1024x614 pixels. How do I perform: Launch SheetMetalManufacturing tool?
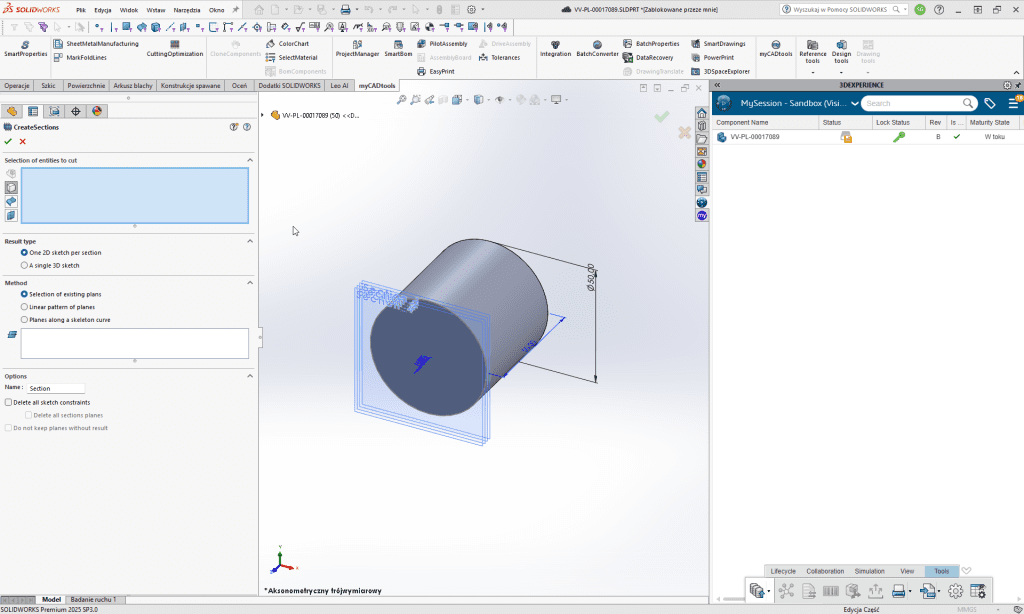[x=96, y=44]
